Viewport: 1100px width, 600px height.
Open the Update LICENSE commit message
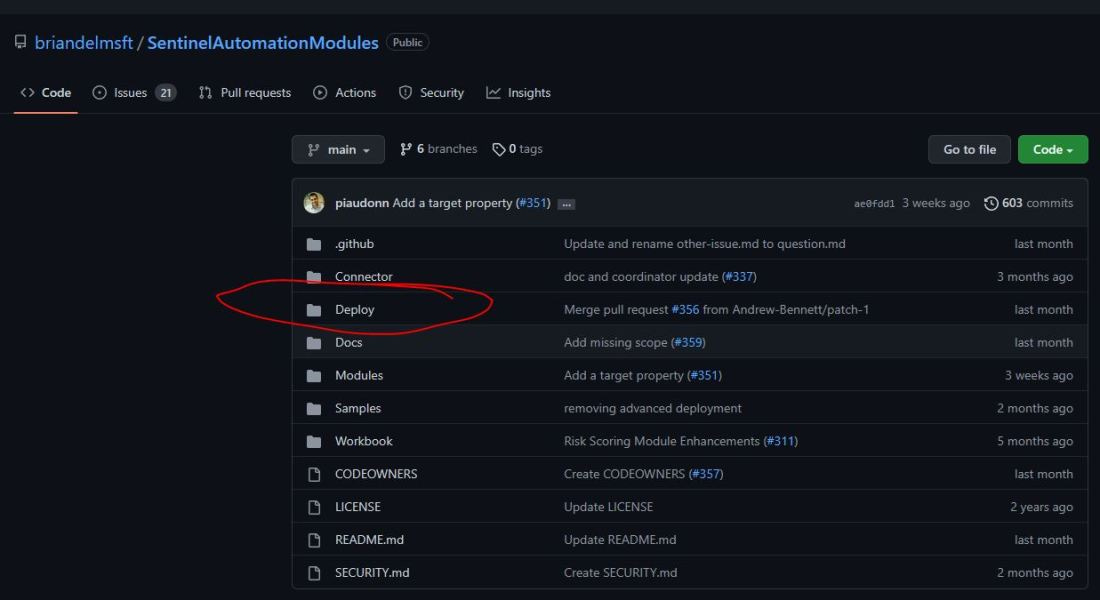608,507
